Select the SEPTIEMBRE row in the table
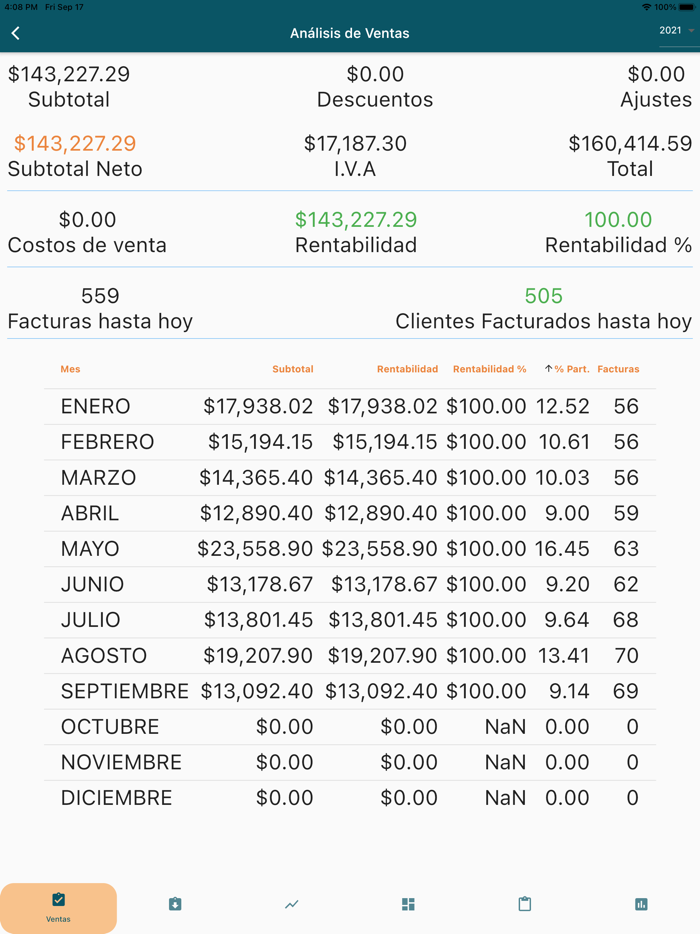This screenshot has width=700, height=934. [x=350, y=691]
